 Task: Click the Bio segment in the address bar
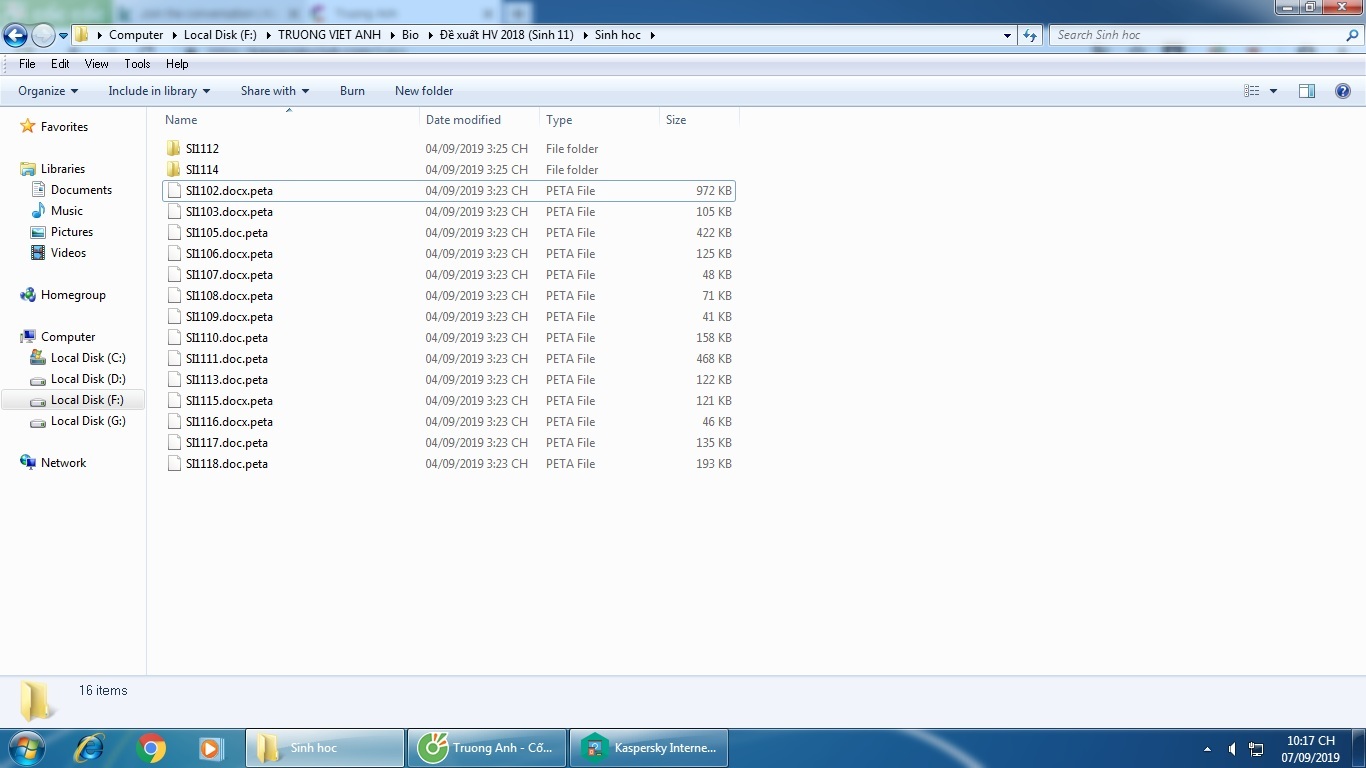coord(410,35)
